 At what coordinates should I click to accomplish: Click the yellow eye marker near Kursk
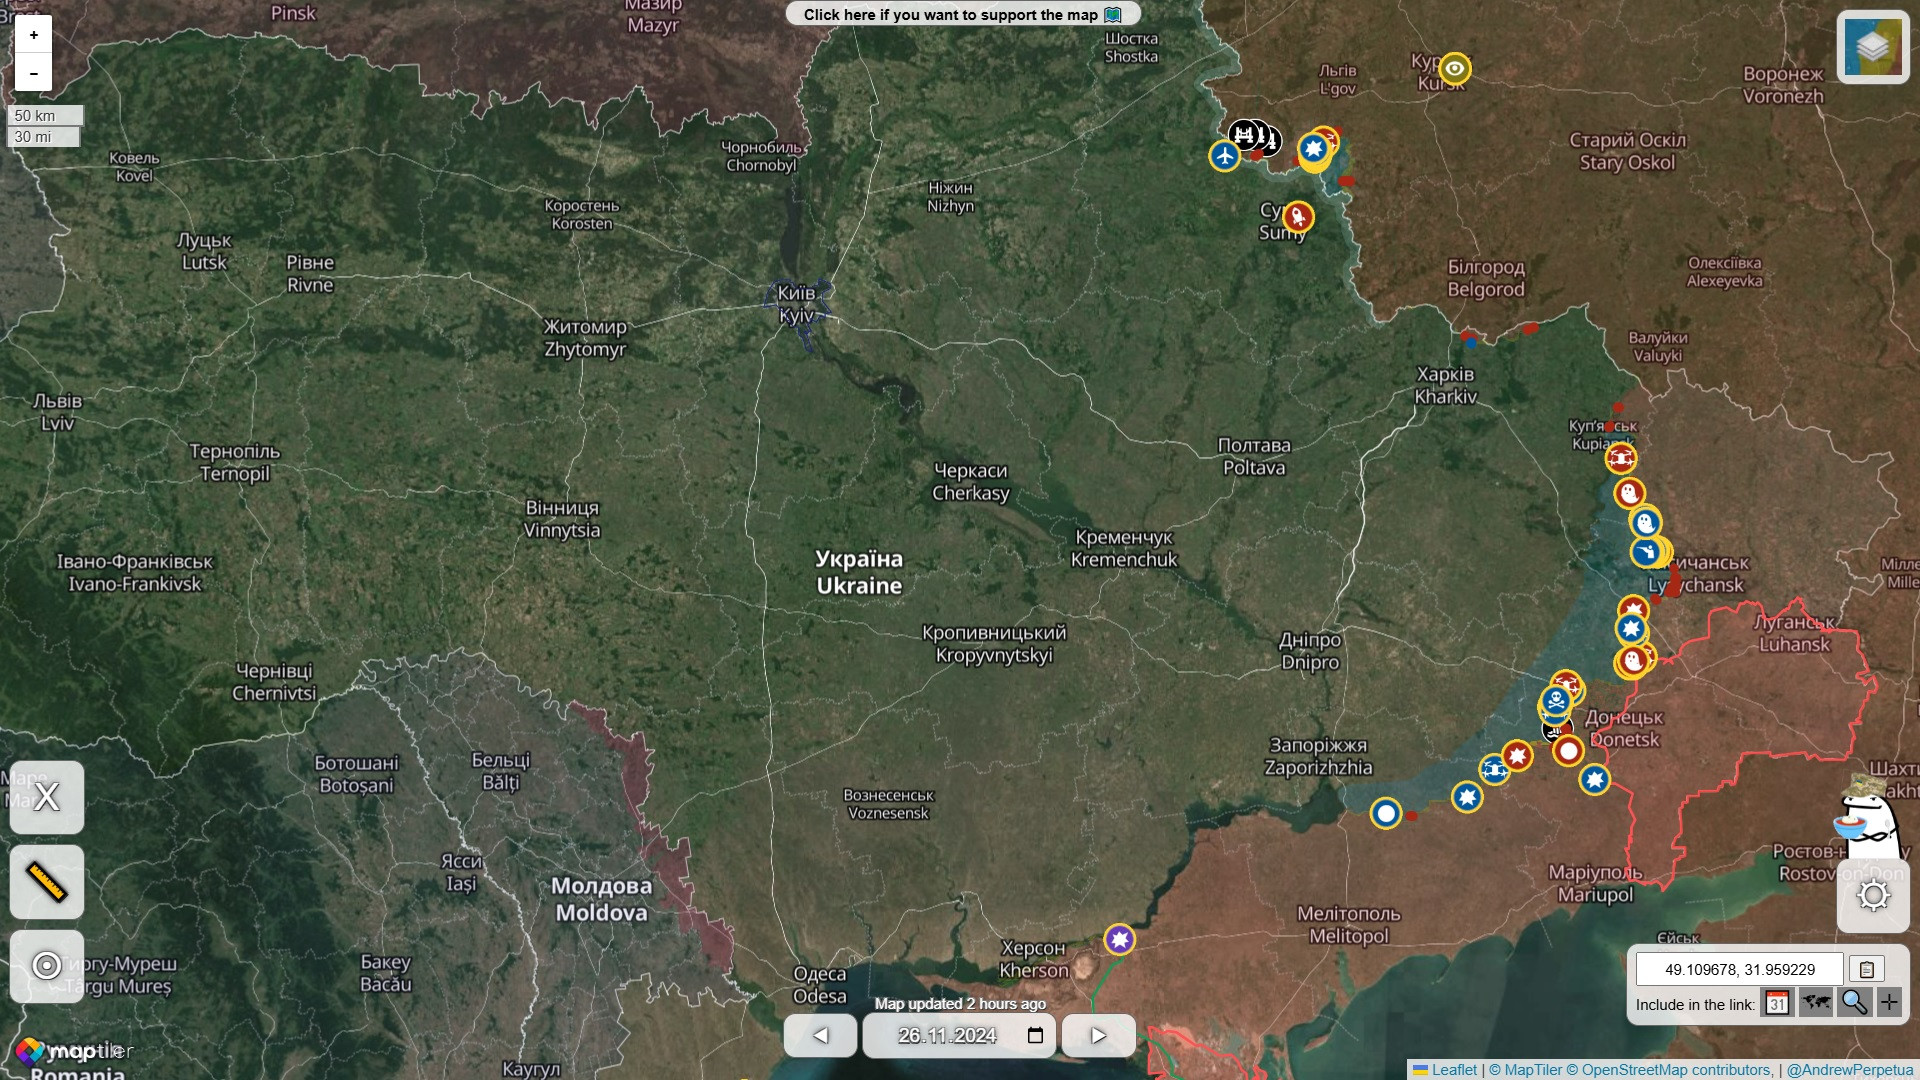1454,68
